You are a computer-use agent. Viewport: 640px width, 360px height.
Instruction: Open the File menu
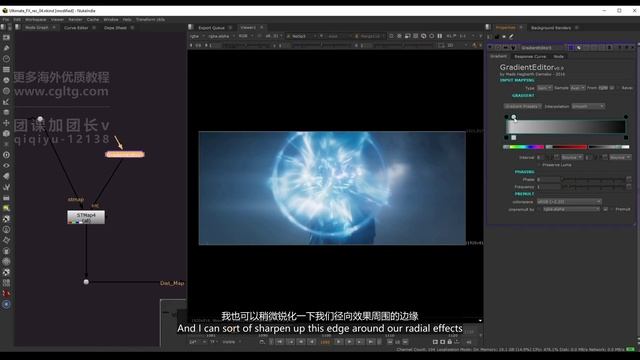click(6, 20)
